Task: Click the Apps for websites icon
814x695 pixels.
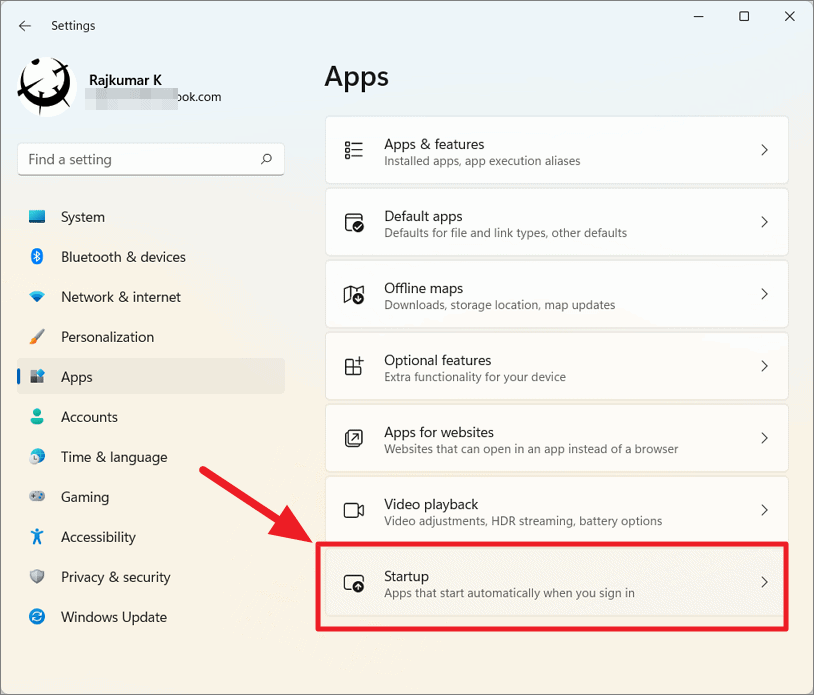Action: point(353,438)
